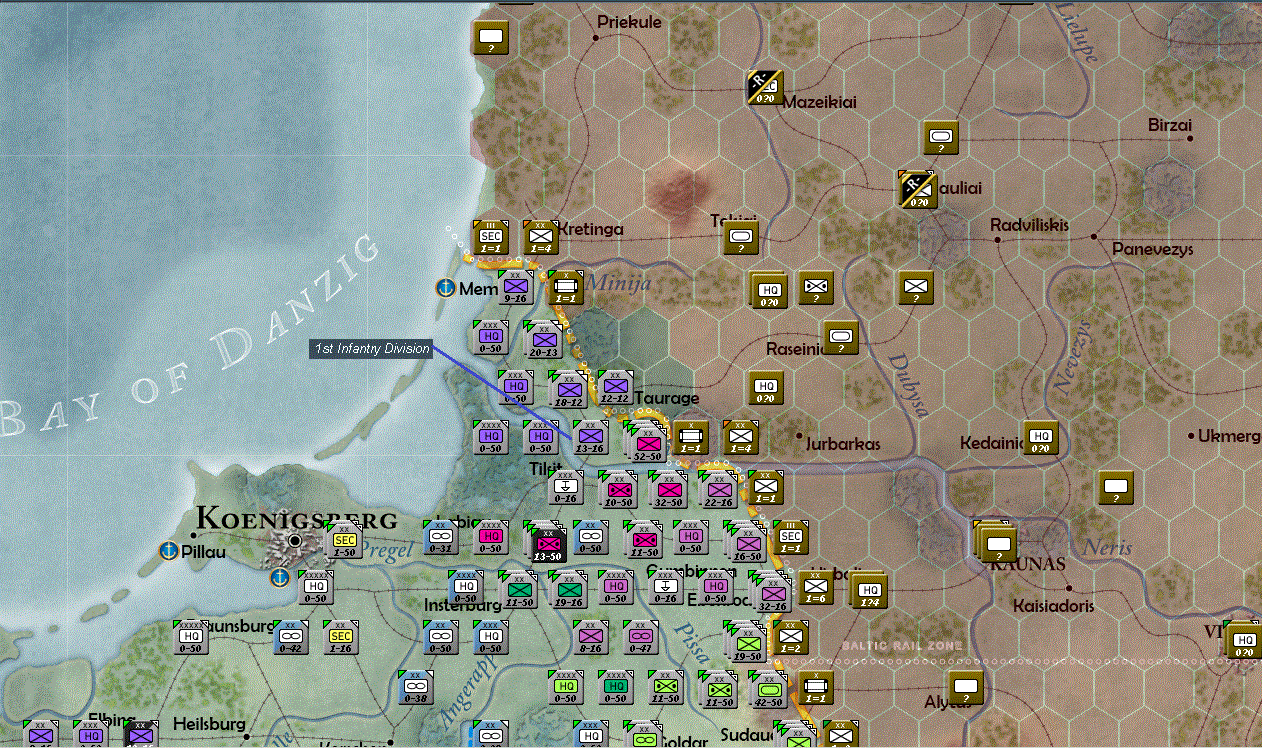This screenshot has width=1262, height=748.
Task: Select the yellow SEC 1-50 at Koenigsberg
Action: (343, 540)
